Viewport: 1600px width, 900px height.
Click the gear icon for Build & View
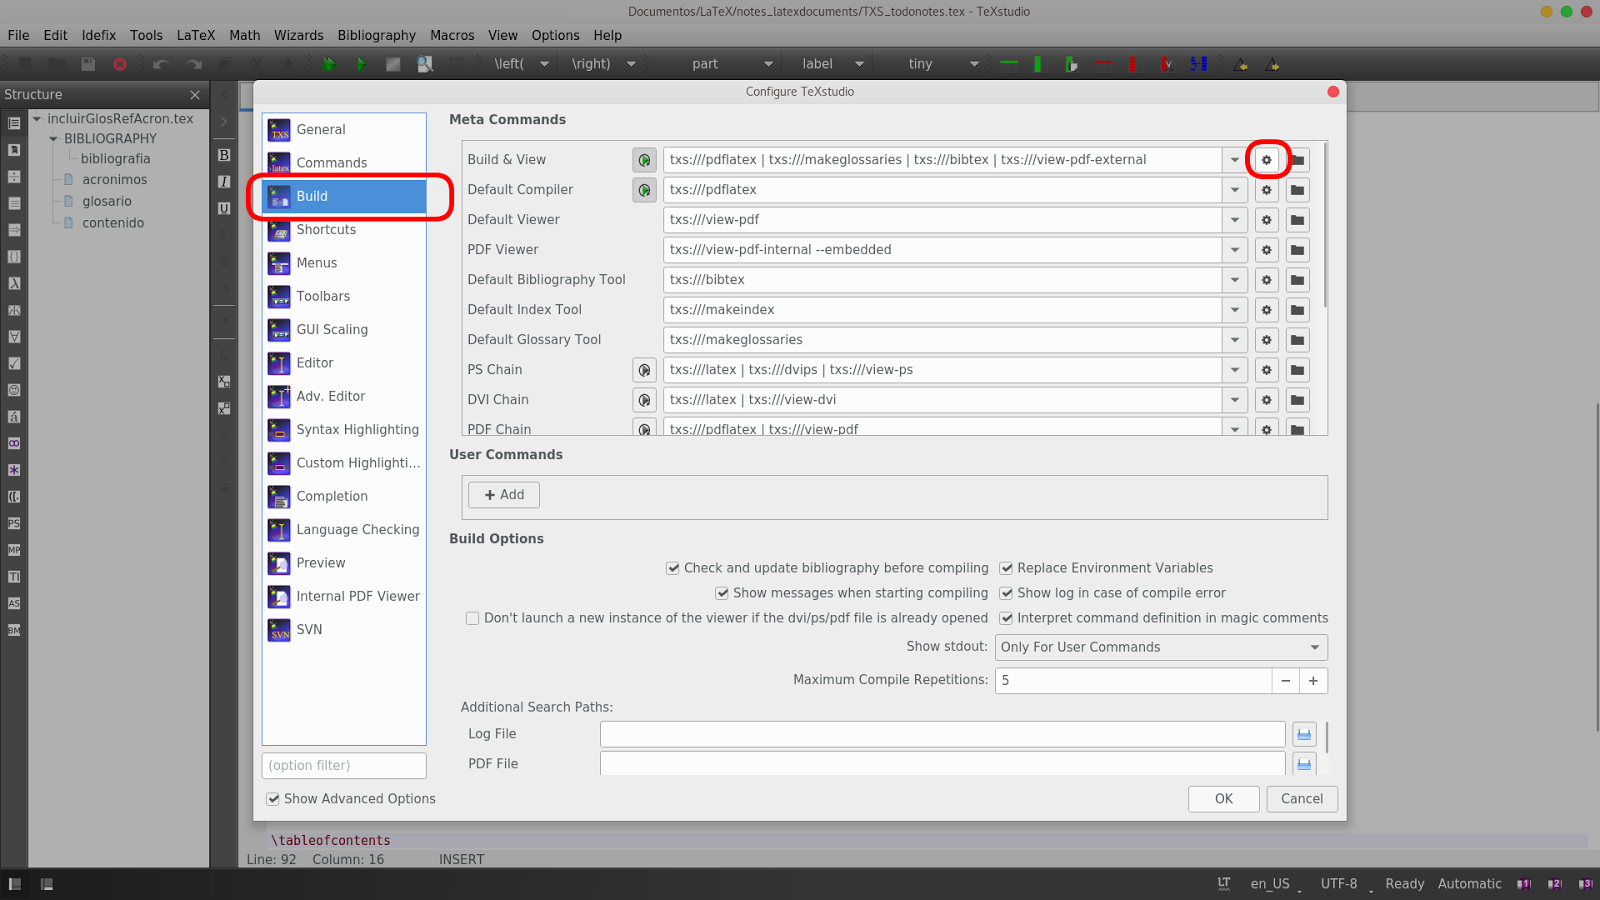(x=1266, y=160)
